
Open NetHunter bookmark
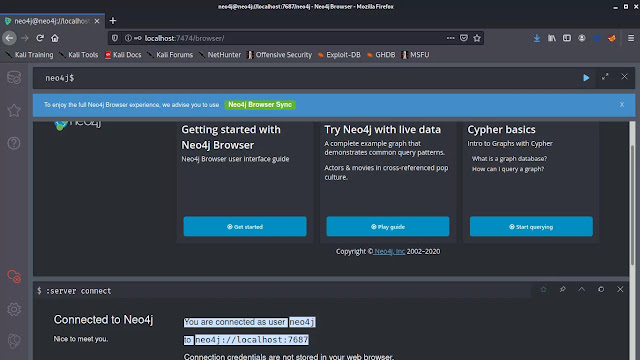220,55
